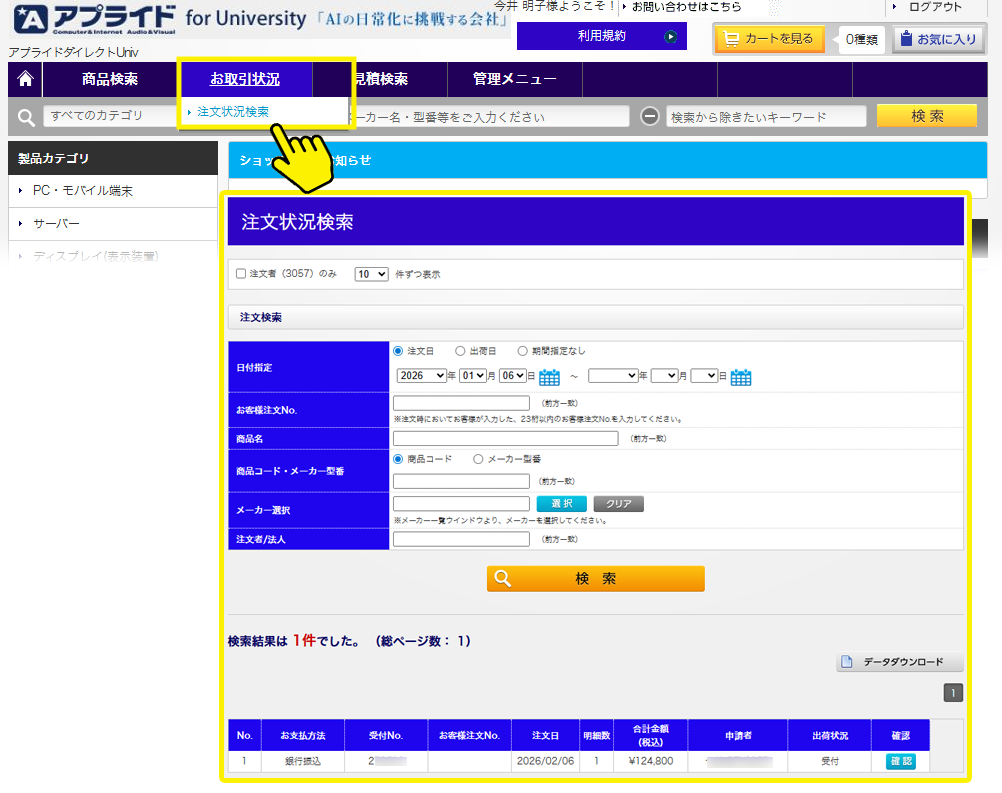Click the 商品名 input field
Screen dimensions: 1002x793
[x=505, y=438]
